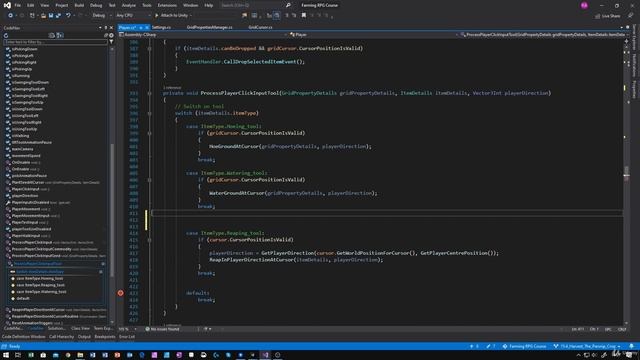Click the Open File folder icon

tap(43, 16)
